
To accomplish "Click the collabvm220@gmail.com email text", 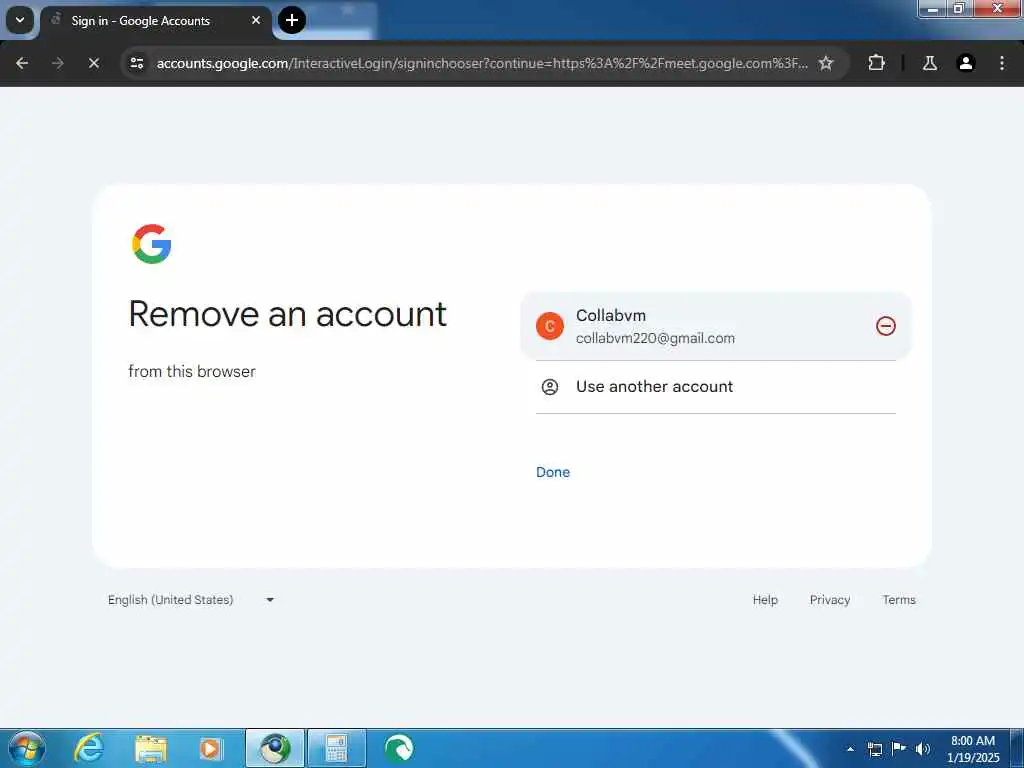I will tap(655, 338).
